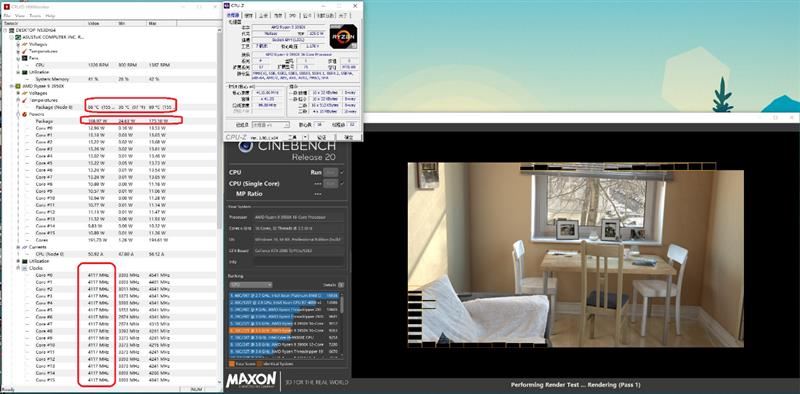Select the Powers Core #0 12.96 W row

click(x=111, y=128)
